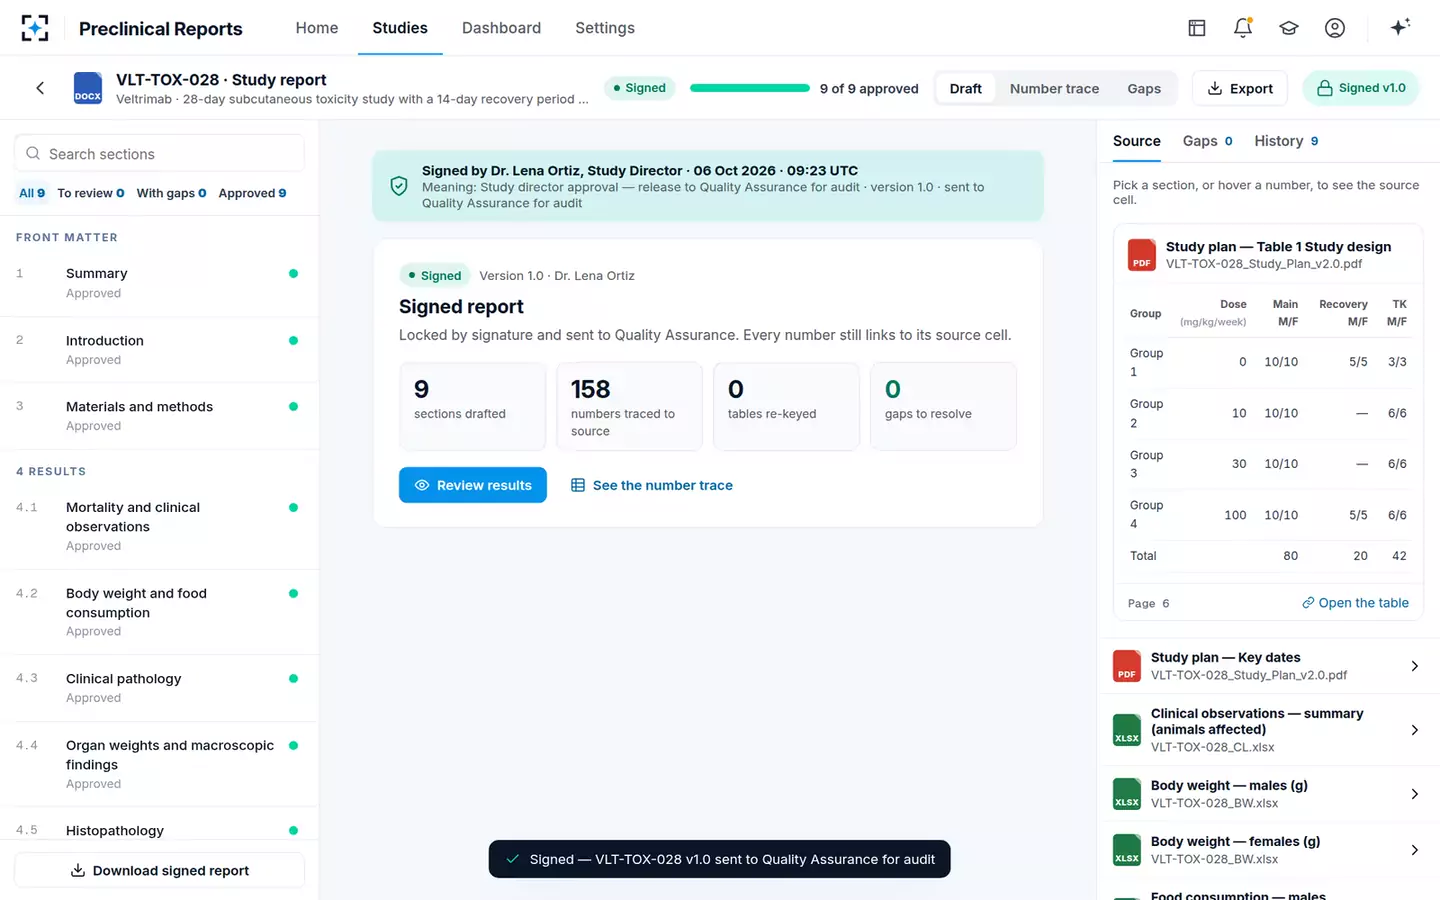Click Review results button
Screen dimensions: 1440x900
coord(473,485)
